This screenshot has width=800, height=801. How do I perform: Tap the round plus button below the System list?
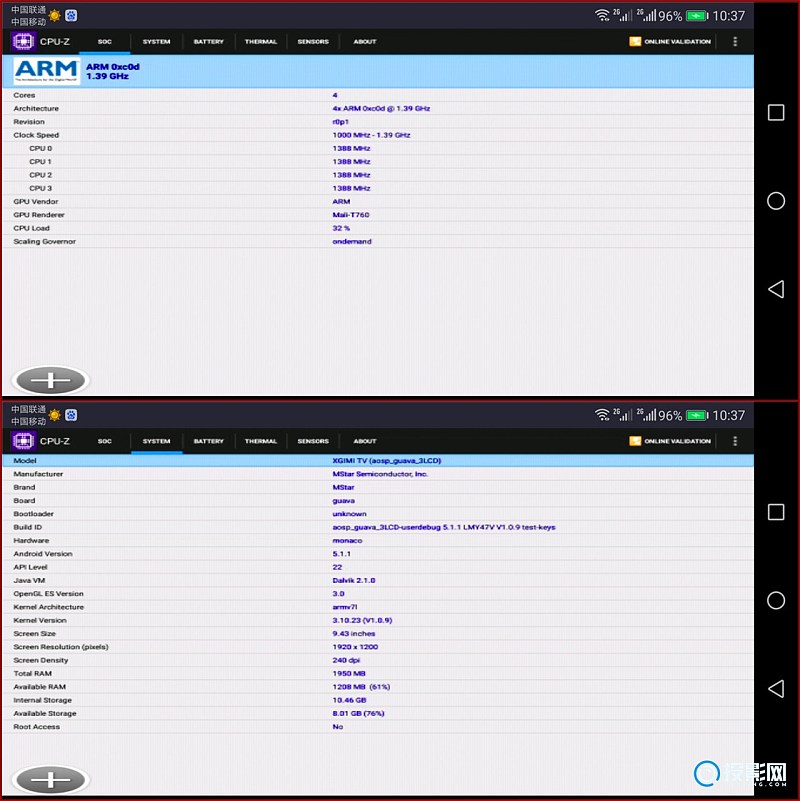click(x=51, y=780)
